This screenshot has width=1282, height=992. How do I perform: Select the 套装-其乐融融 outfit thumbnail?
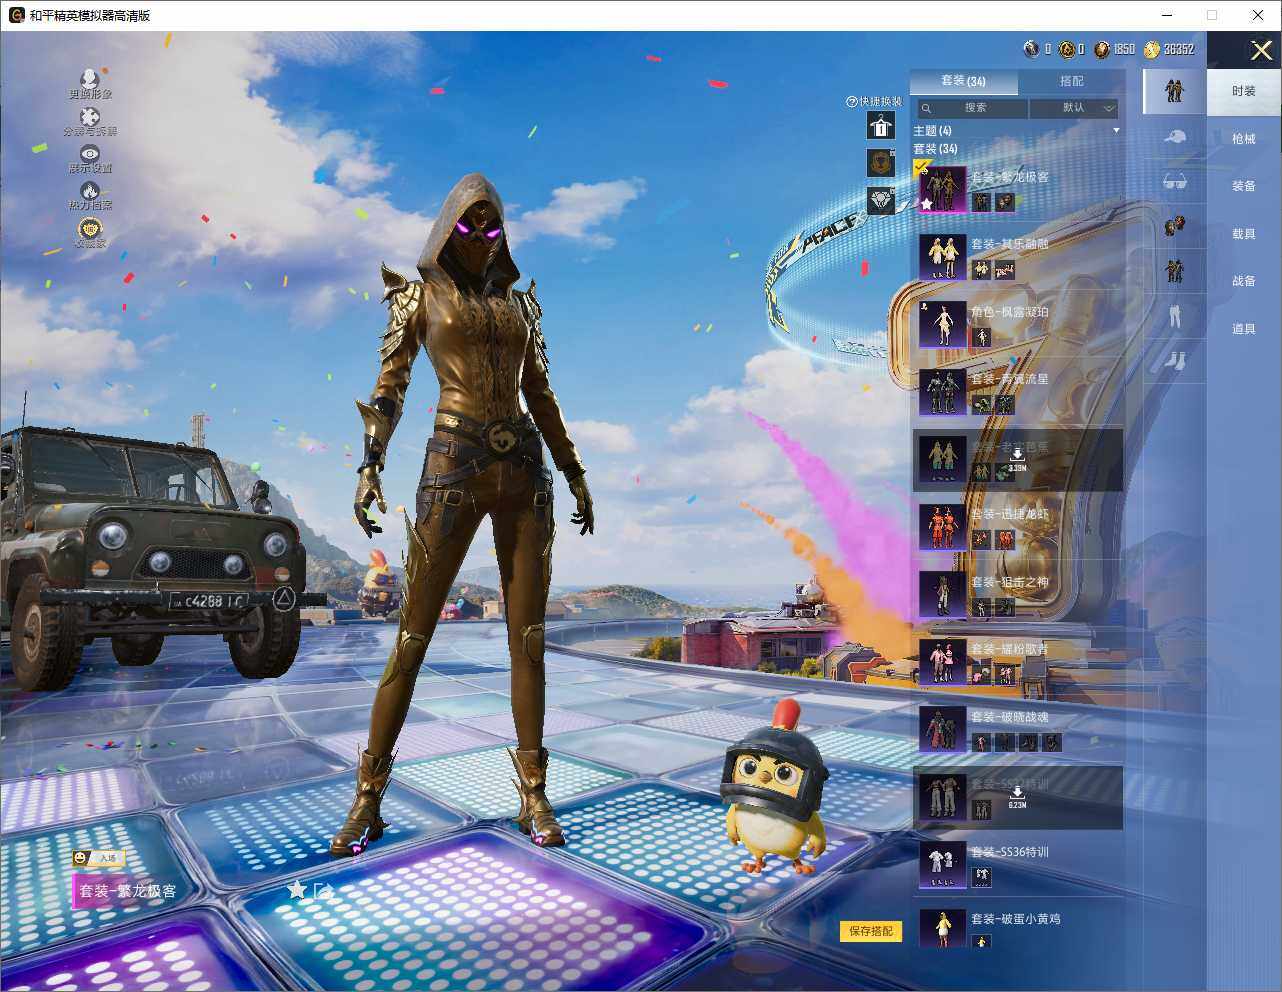tap(943, 258)
